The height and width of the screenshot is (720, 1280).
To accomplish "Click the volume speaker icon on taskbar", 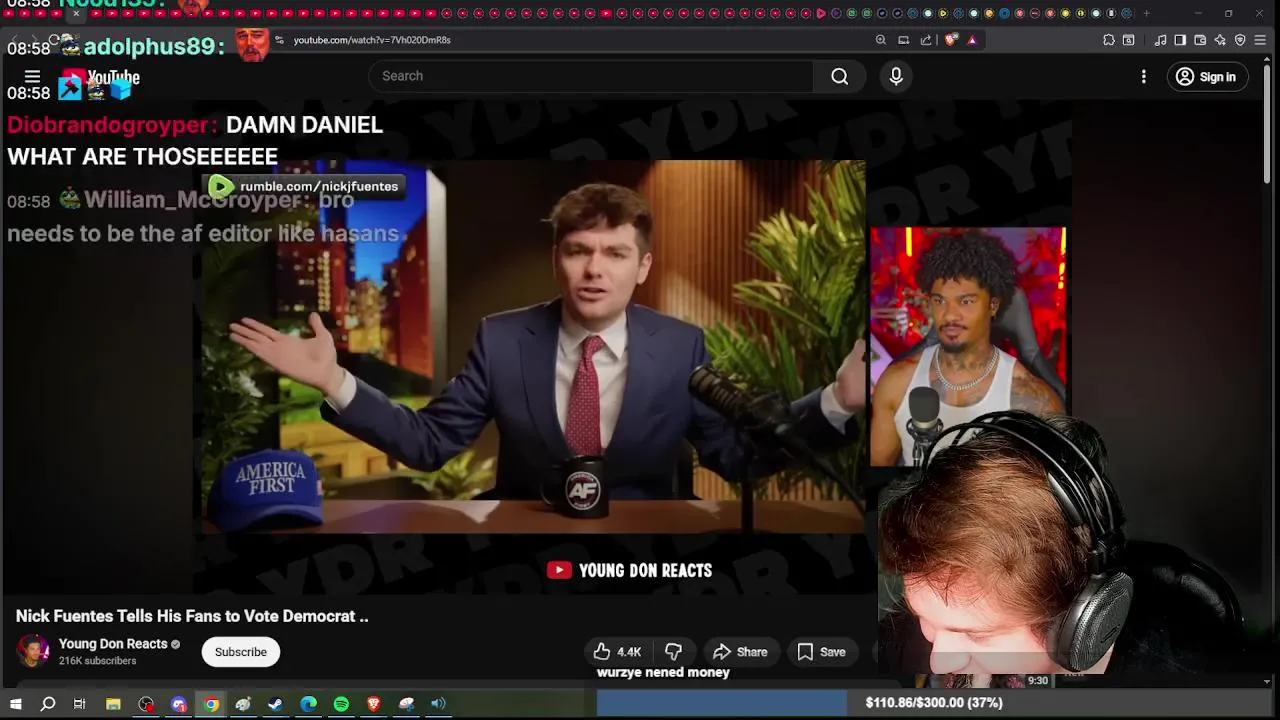I will point(438,704).
